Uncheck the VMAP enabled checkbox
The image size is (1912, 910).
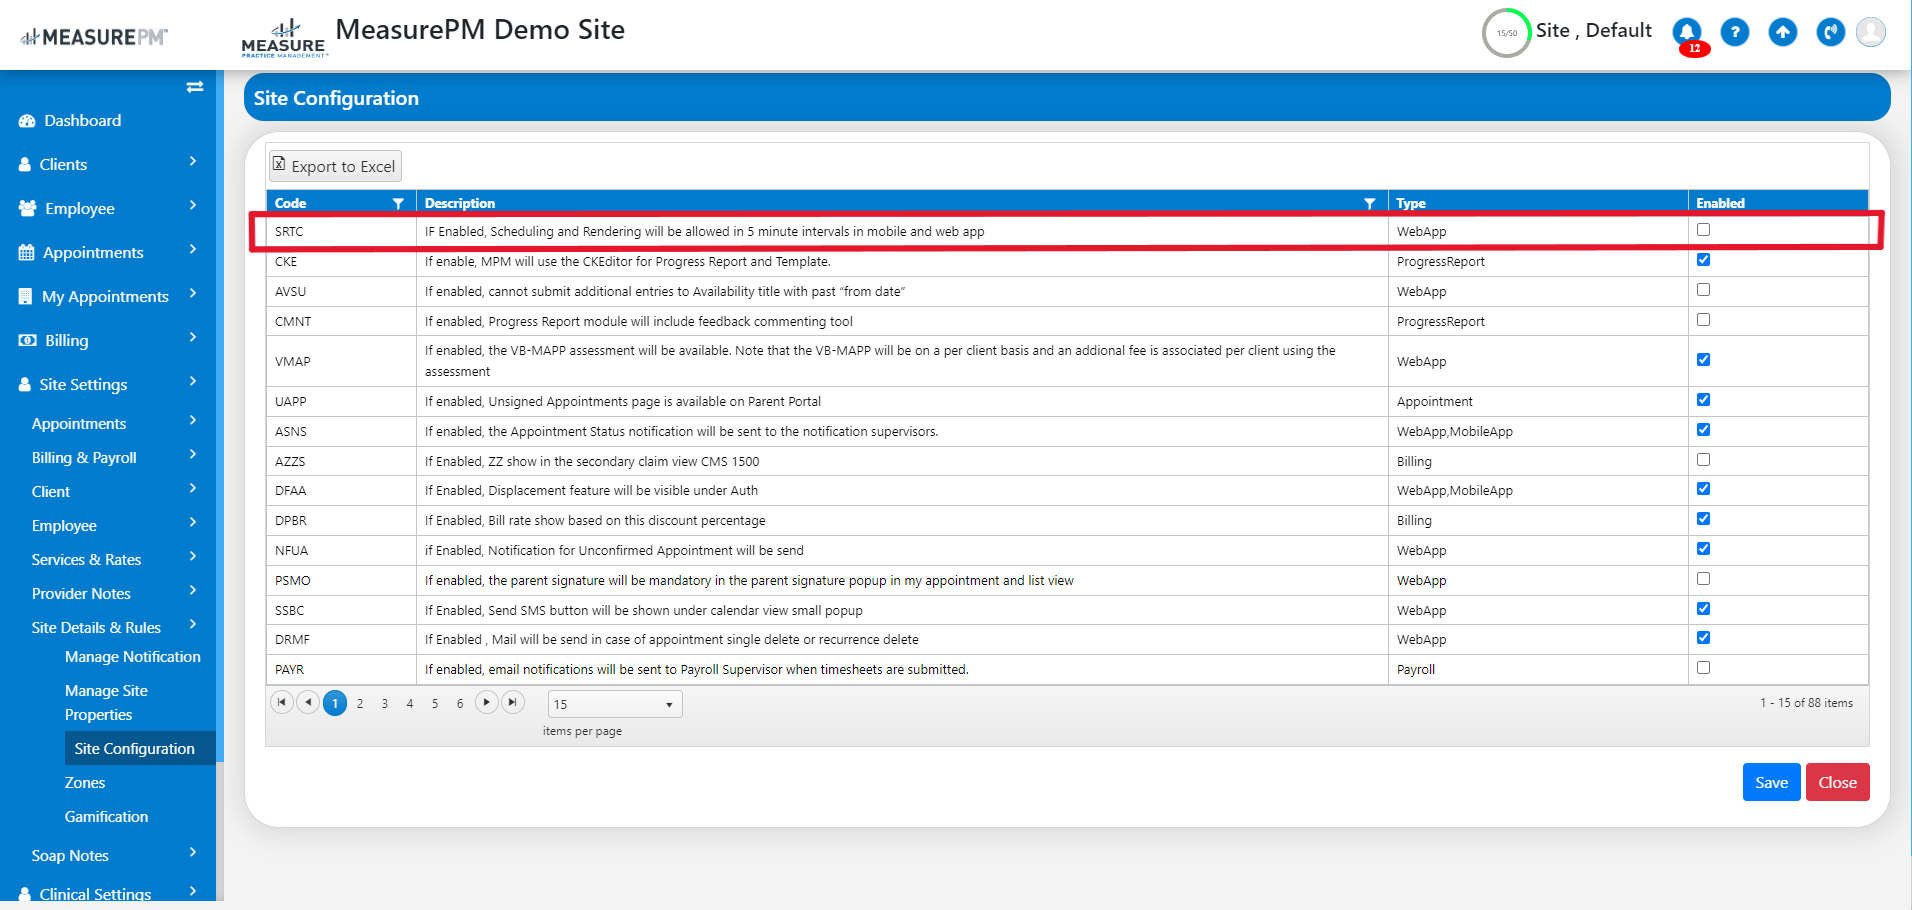tap(1703, 360)
